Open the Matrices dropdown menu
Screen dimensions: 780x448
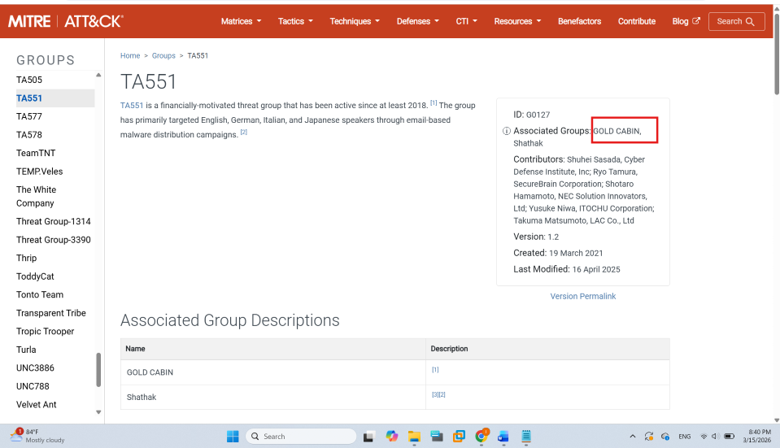click(241, 21)
